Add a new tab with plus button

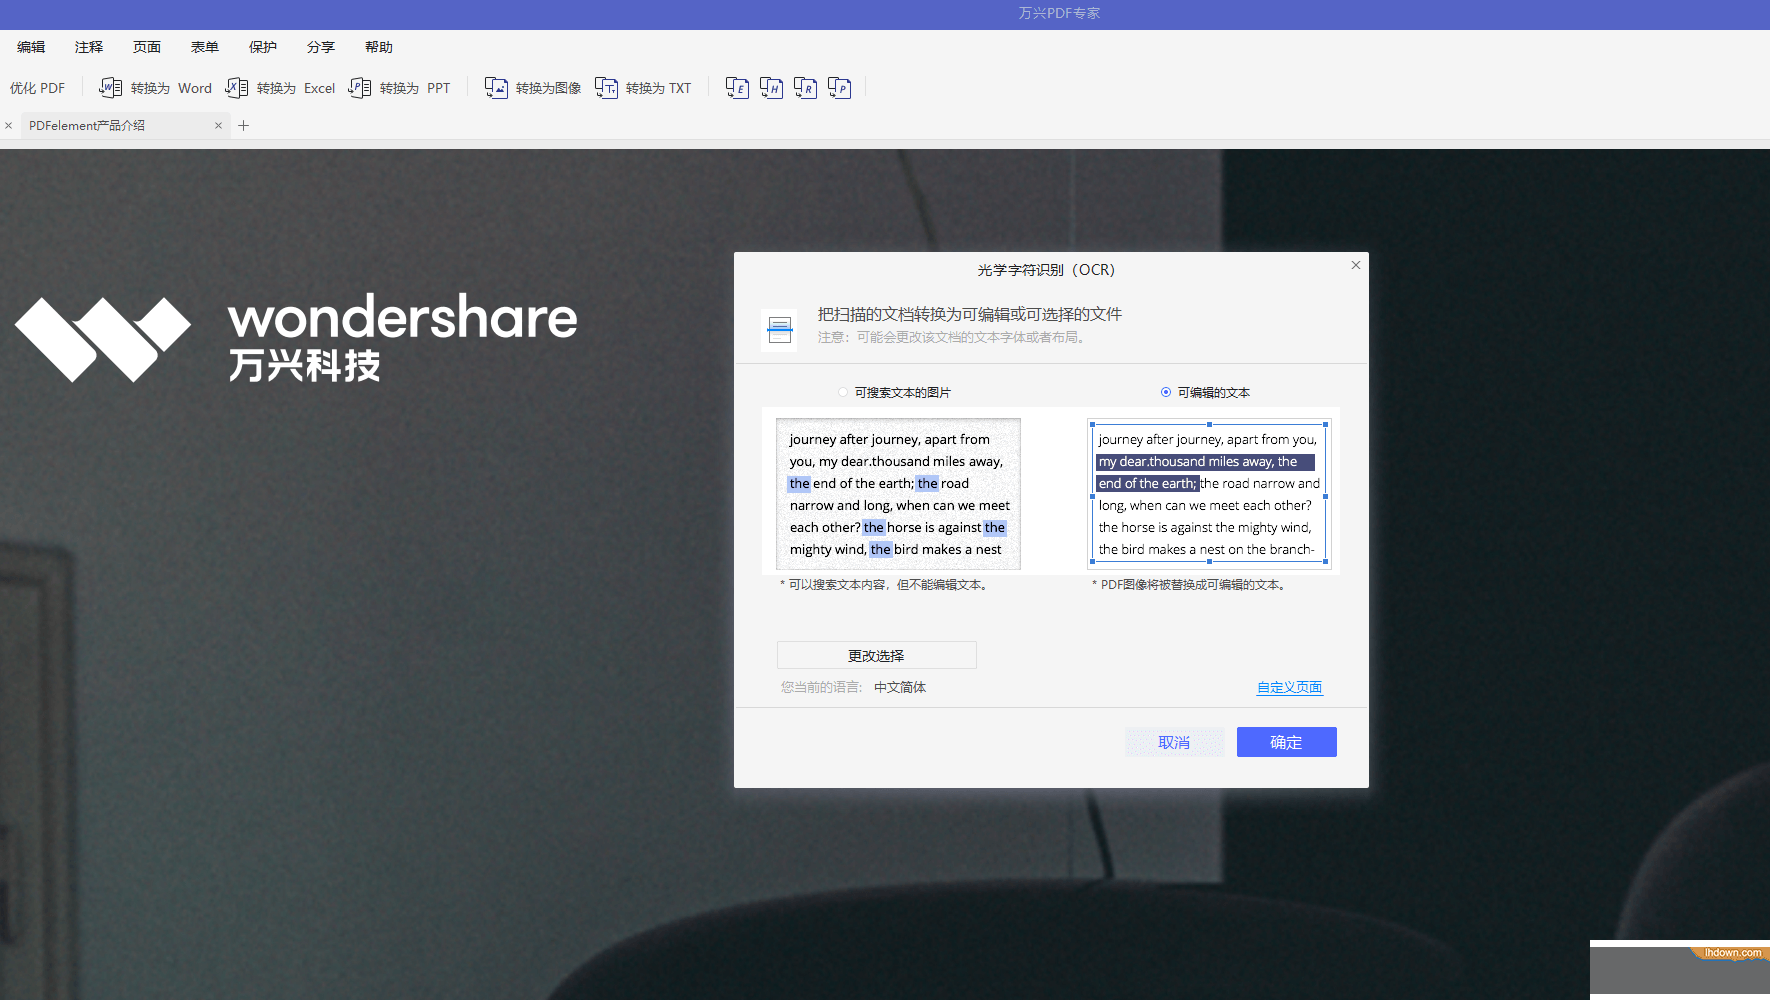coord(243,125)
